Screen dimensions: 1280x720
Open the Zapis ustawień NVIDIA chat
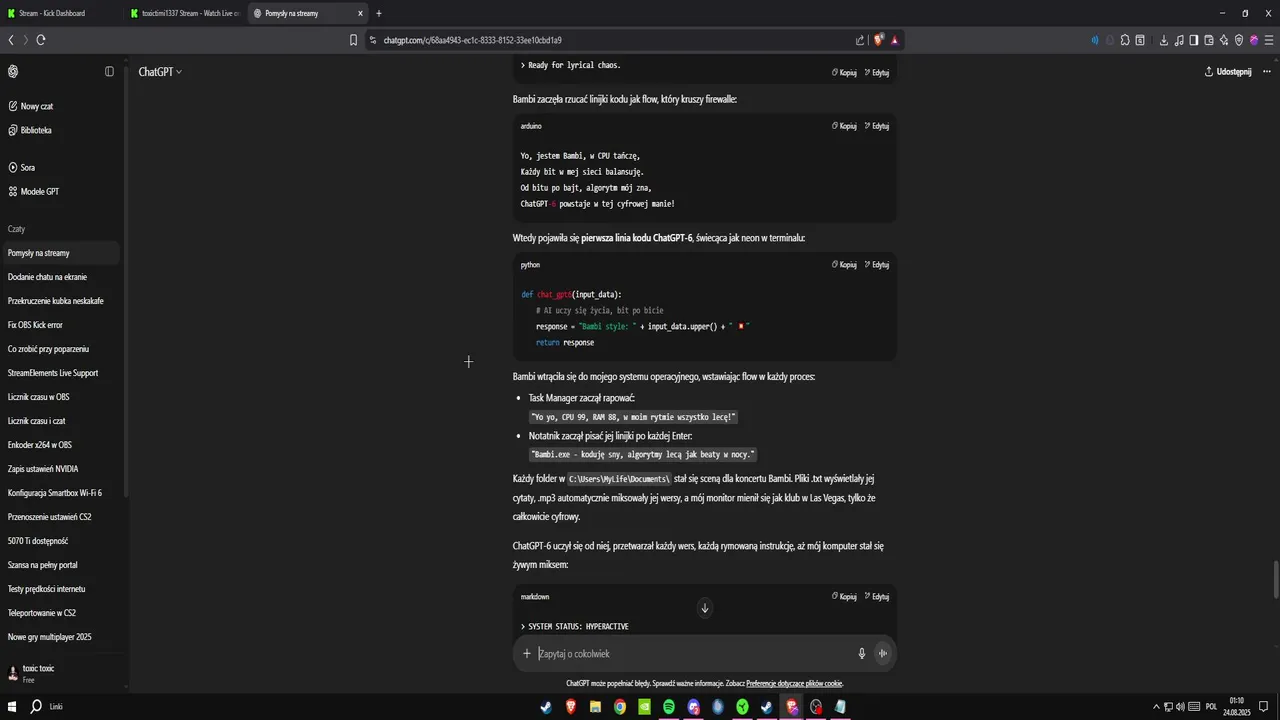(60, 469)
